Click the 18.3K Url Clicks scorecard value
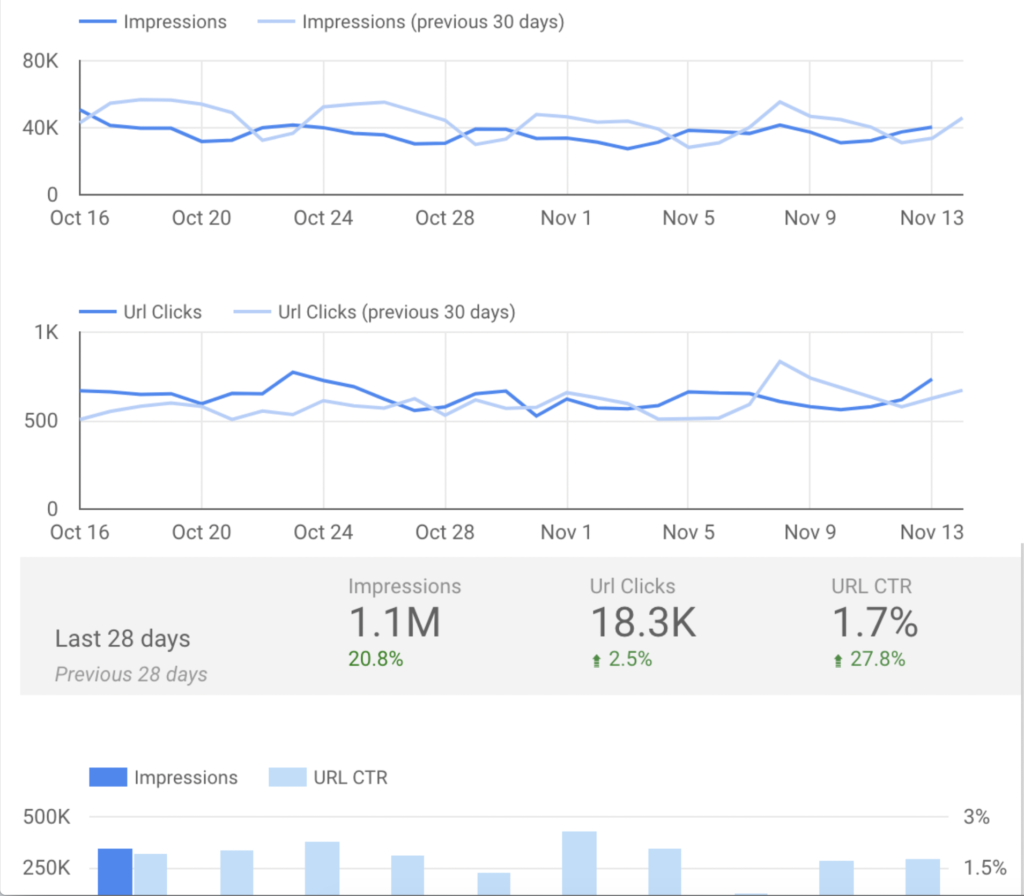Viewport: 1024px width, 896px height. (x=643, y=622)
